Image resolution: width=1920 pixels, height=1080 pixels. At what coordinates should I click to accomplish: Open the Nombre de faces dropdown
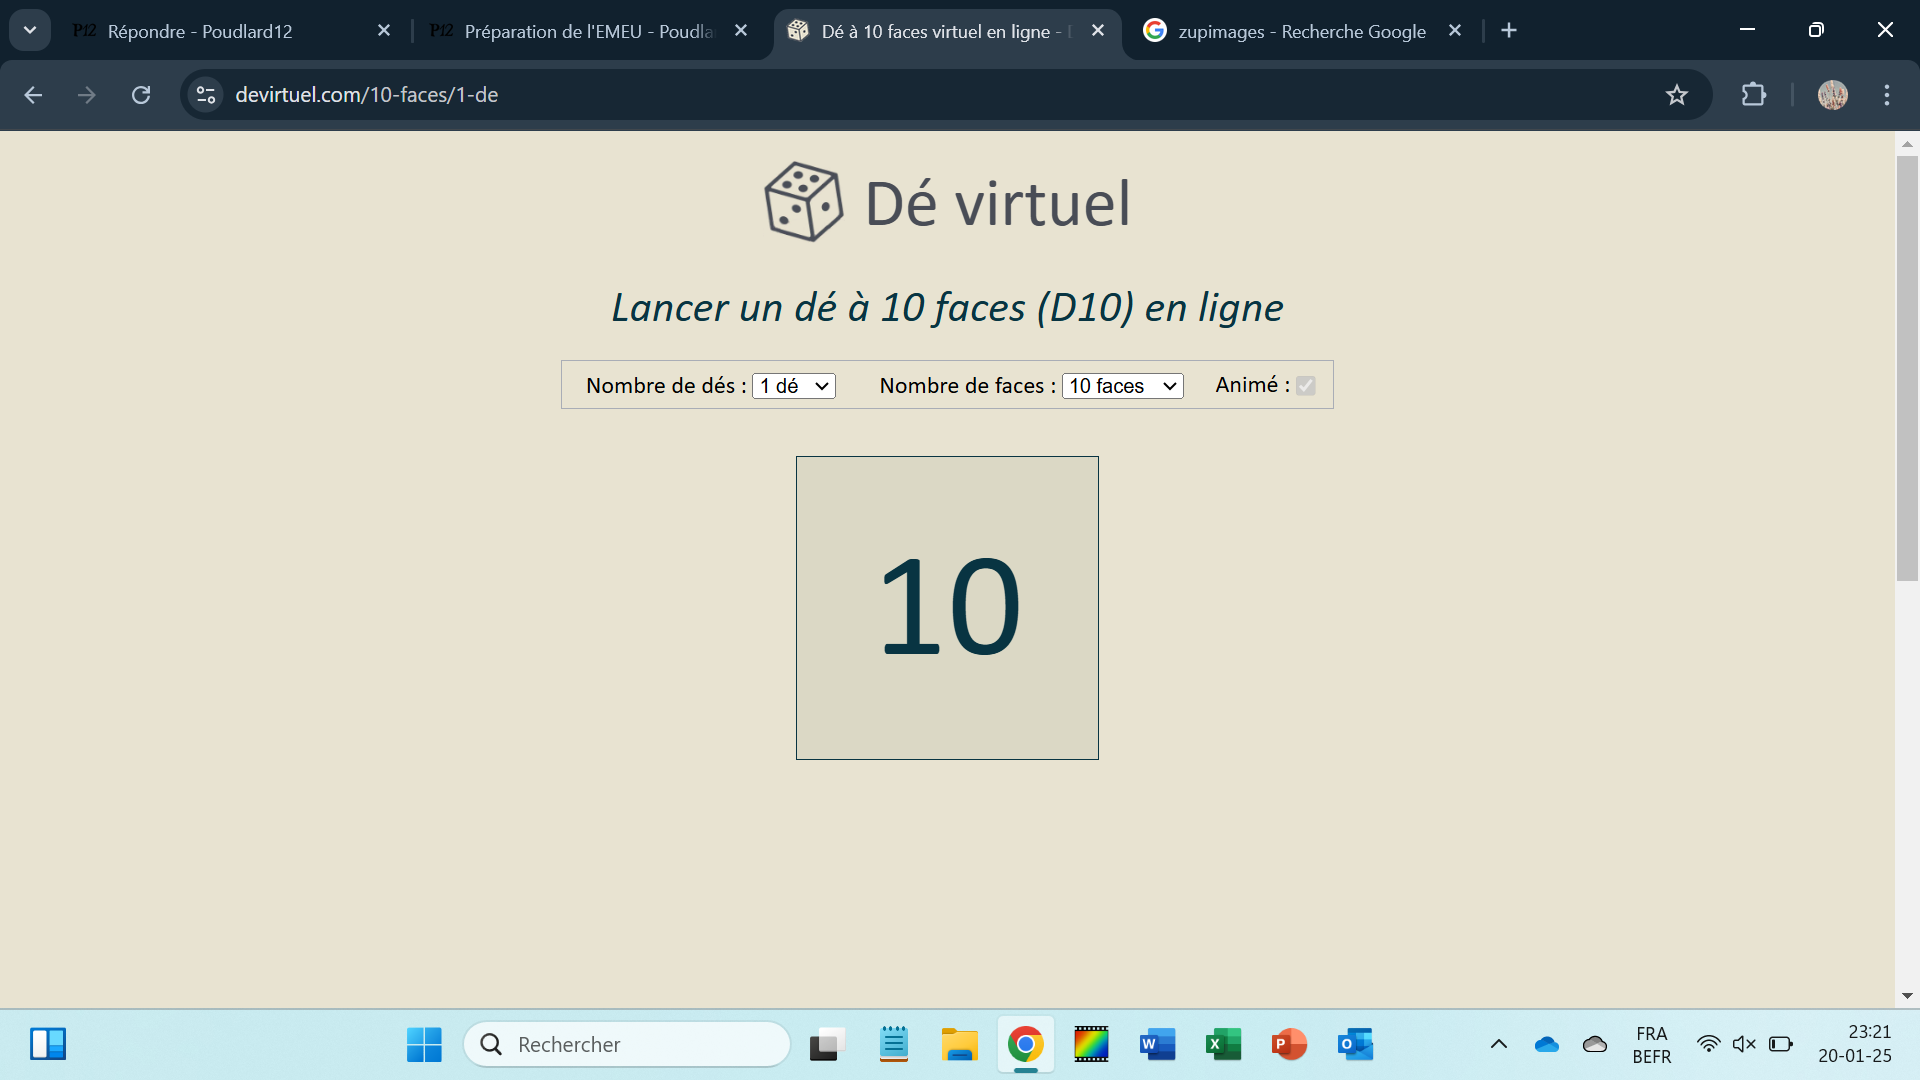(1122, 386)
